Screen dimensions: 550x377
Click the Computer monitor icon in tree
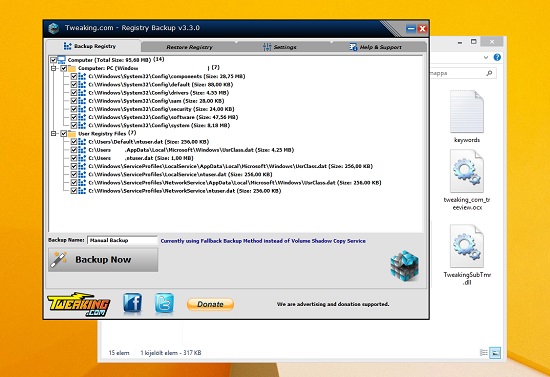coord(61,60)
